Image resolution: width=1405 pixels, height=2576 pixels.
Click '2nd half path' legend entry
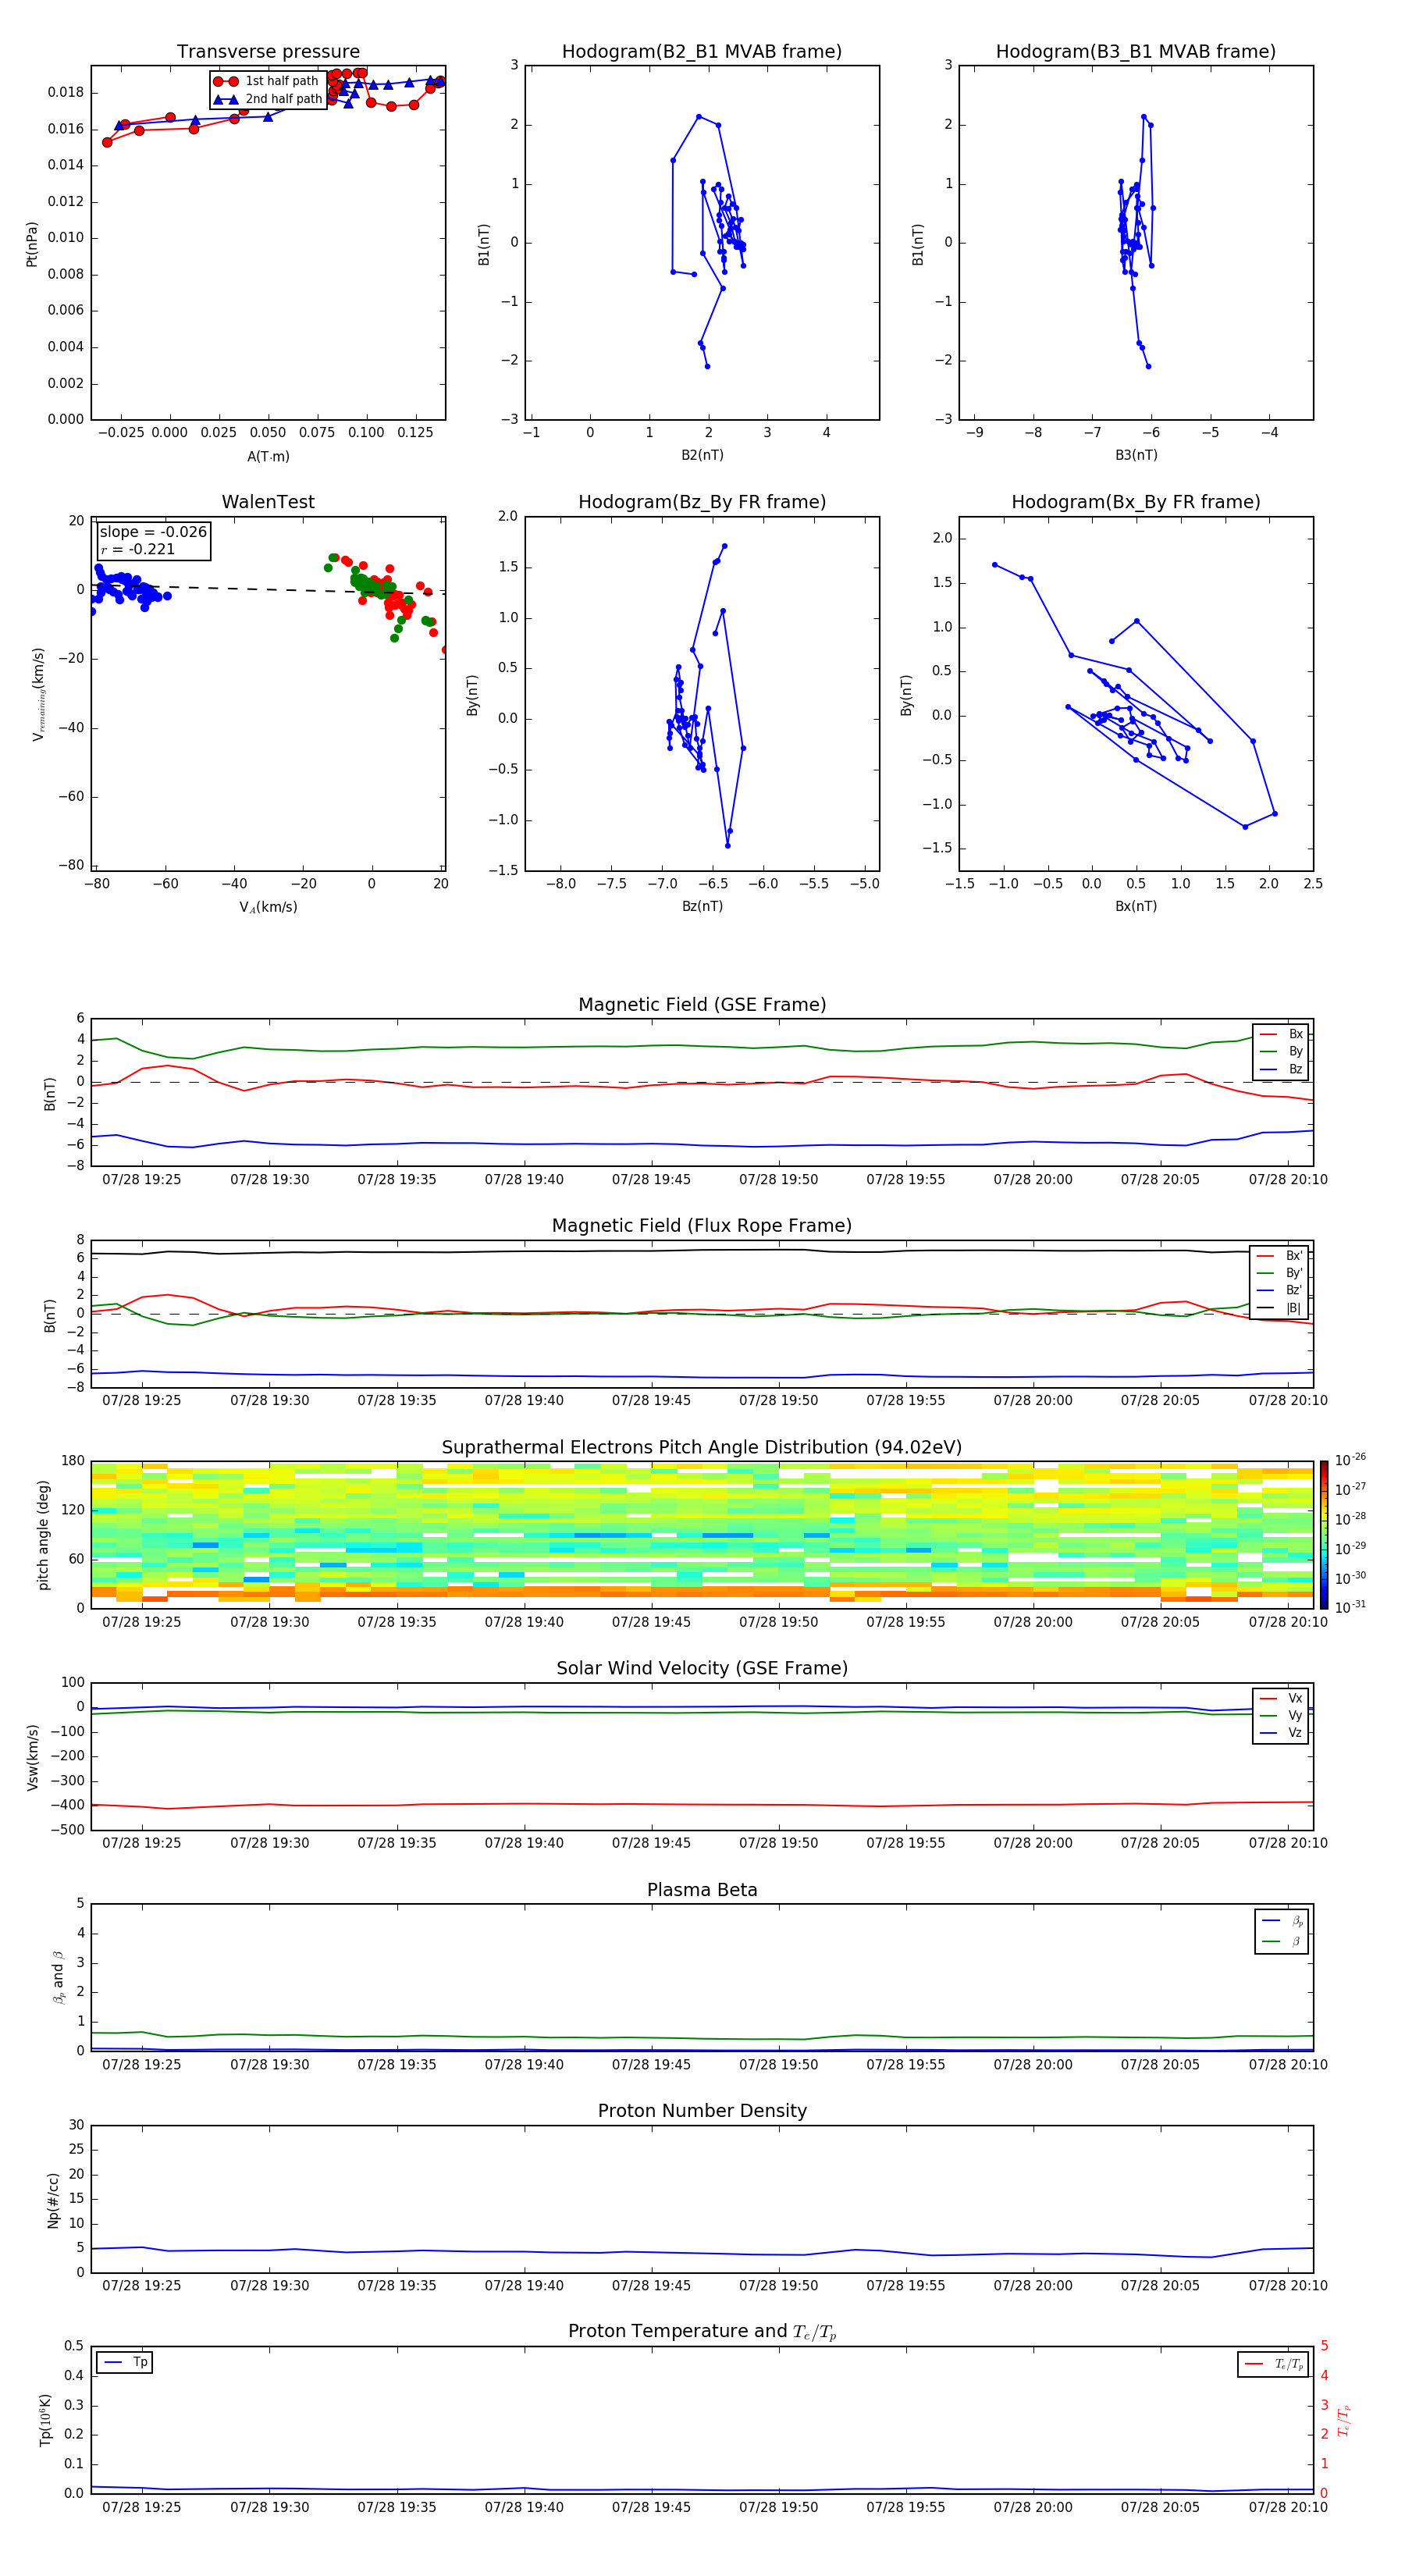tap(268, 99)
